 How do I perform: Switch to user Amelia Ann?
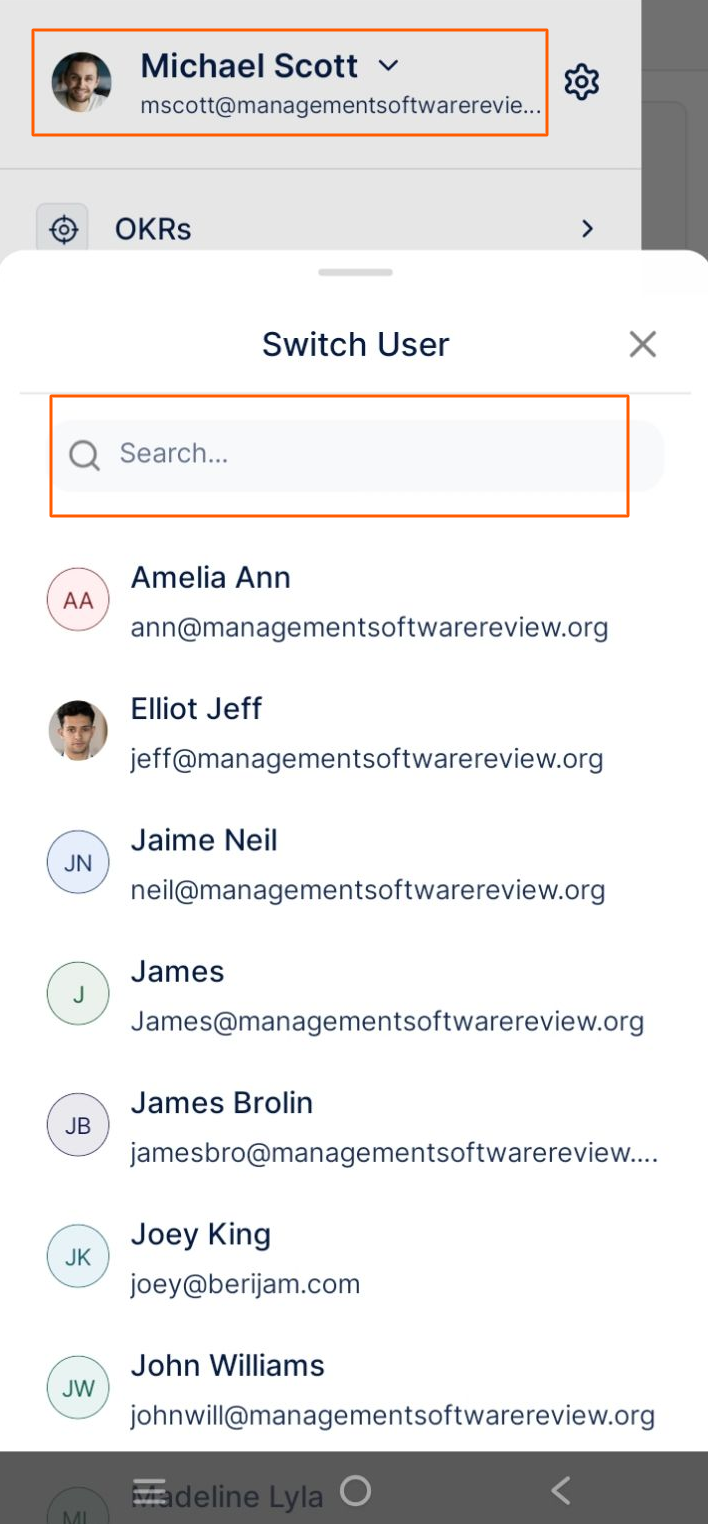211,578
